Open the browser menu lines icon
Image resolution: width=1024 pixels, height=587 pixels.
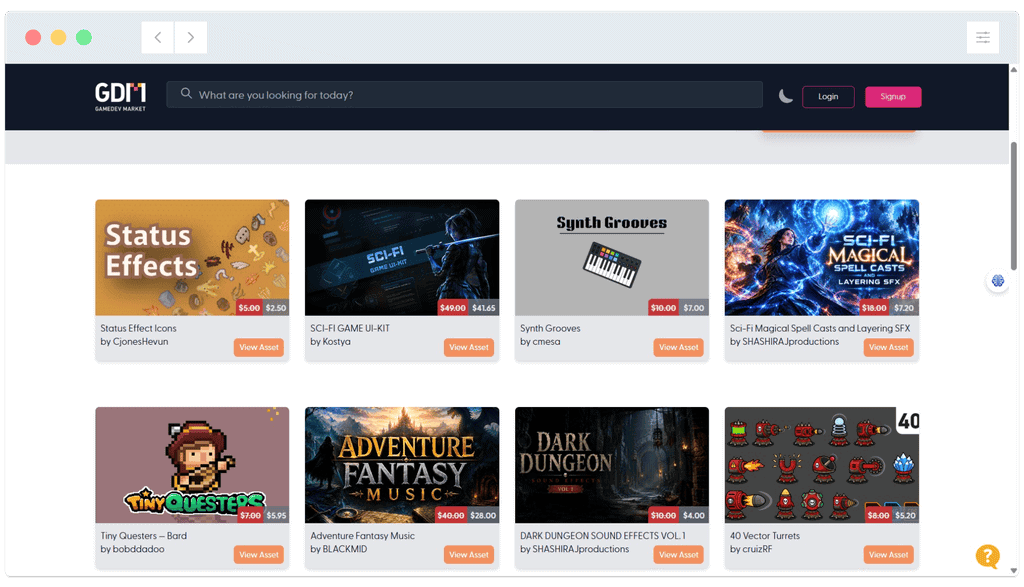coord(983,37)
